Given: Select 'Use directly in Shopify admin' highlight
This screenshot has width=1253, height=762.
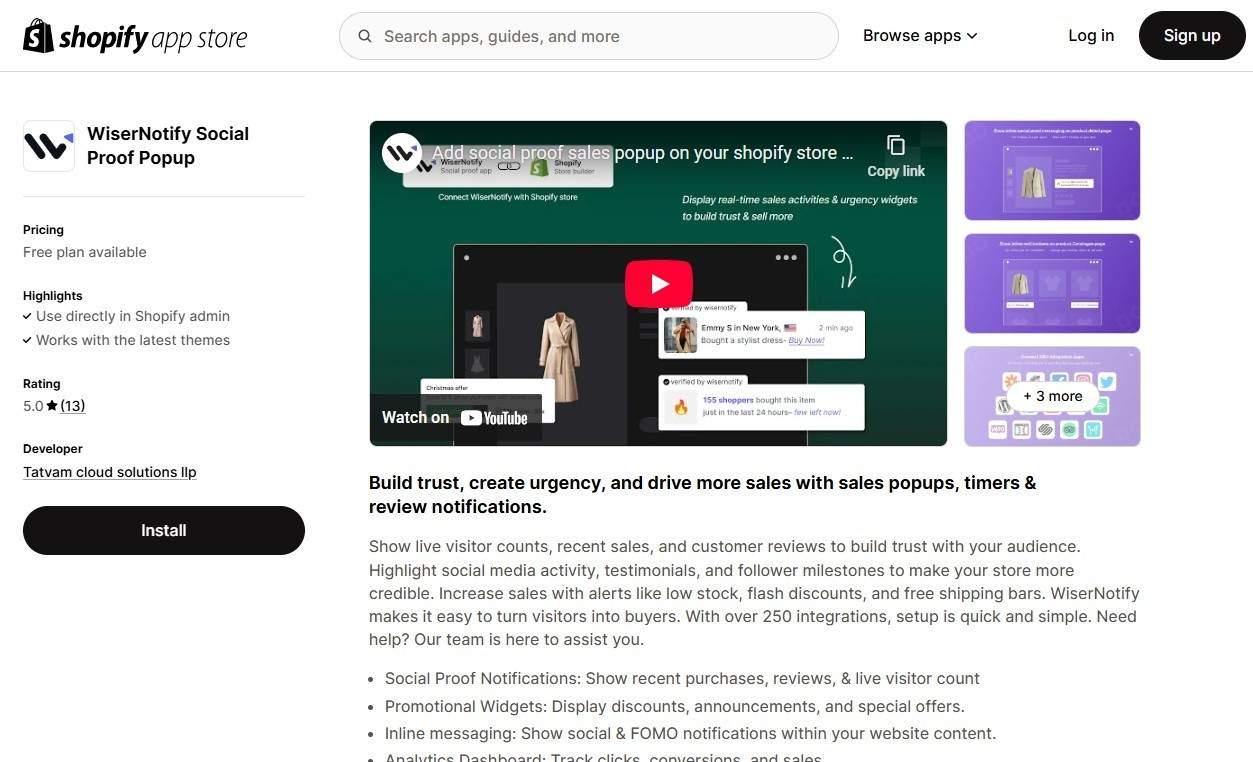Looking at the screenshot, I should pos(133,316).
